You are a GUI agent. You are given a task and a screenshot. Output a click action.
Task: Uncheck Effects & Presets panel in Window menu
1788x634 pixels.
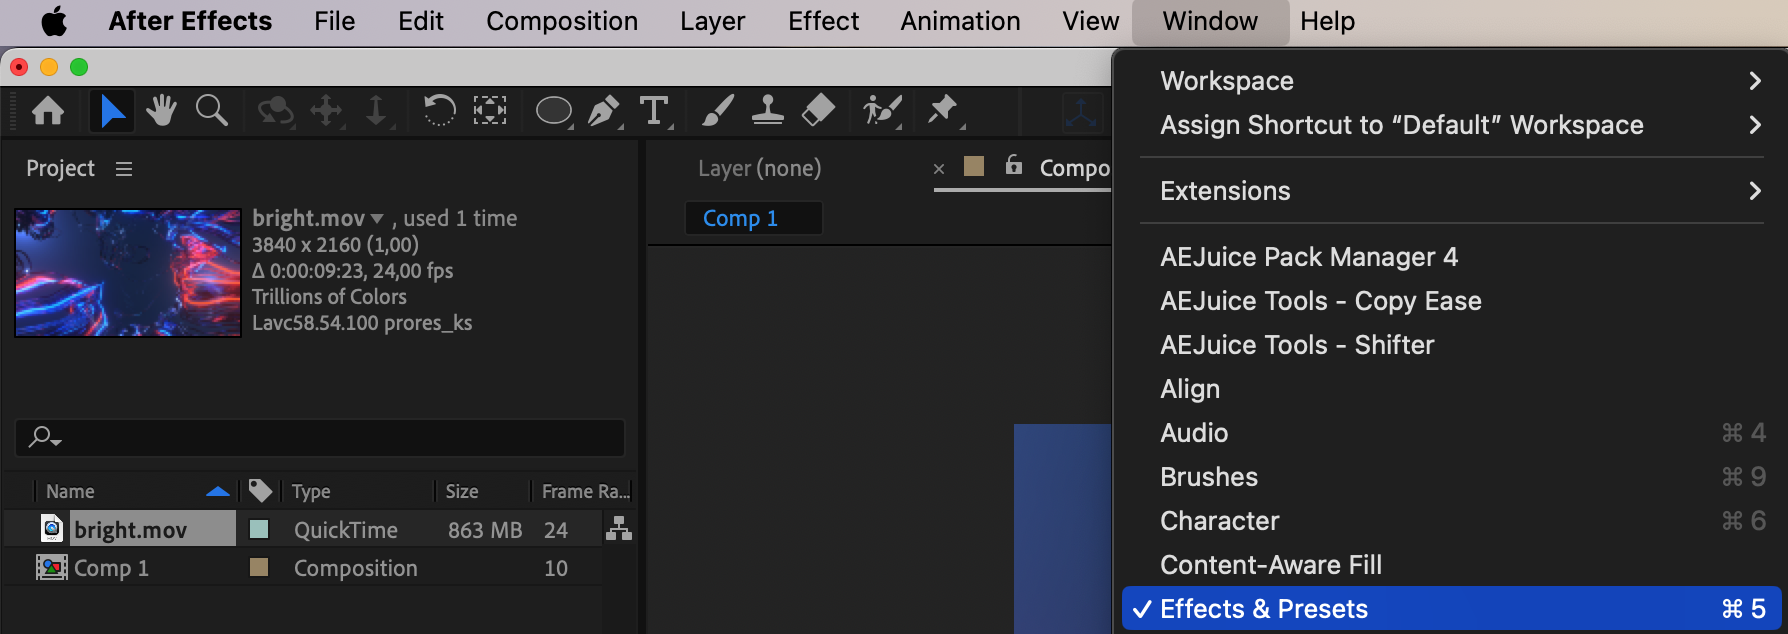click(1264, 609)
